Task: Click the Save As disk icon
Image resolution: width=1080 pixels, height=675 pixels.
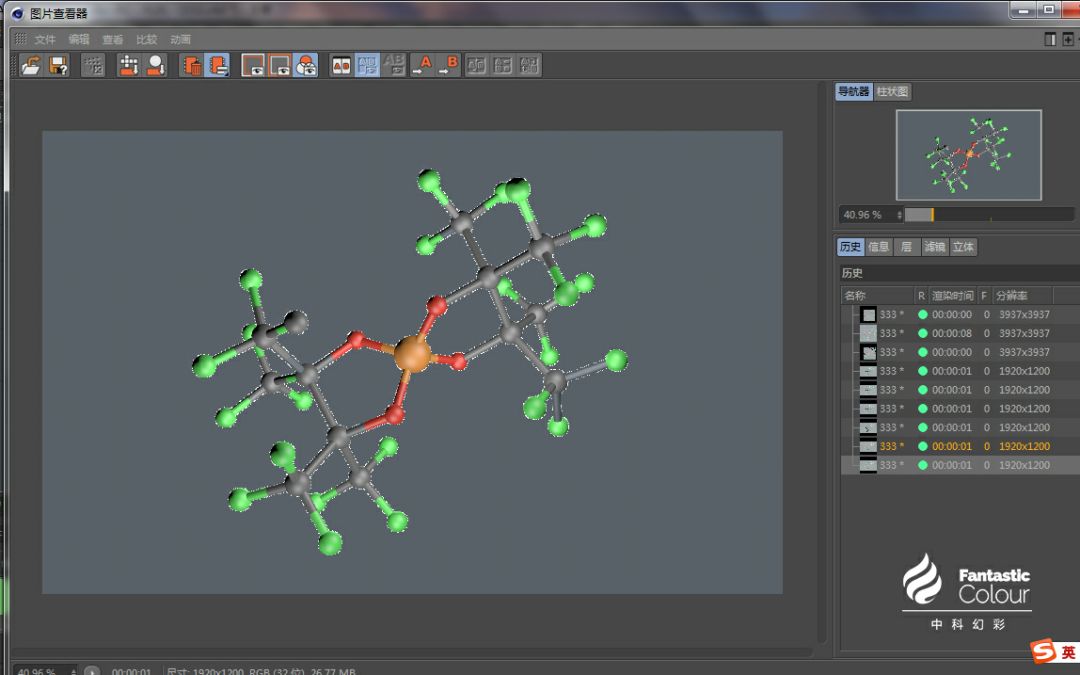Action: pyautogui.click(x=59, y=66)
